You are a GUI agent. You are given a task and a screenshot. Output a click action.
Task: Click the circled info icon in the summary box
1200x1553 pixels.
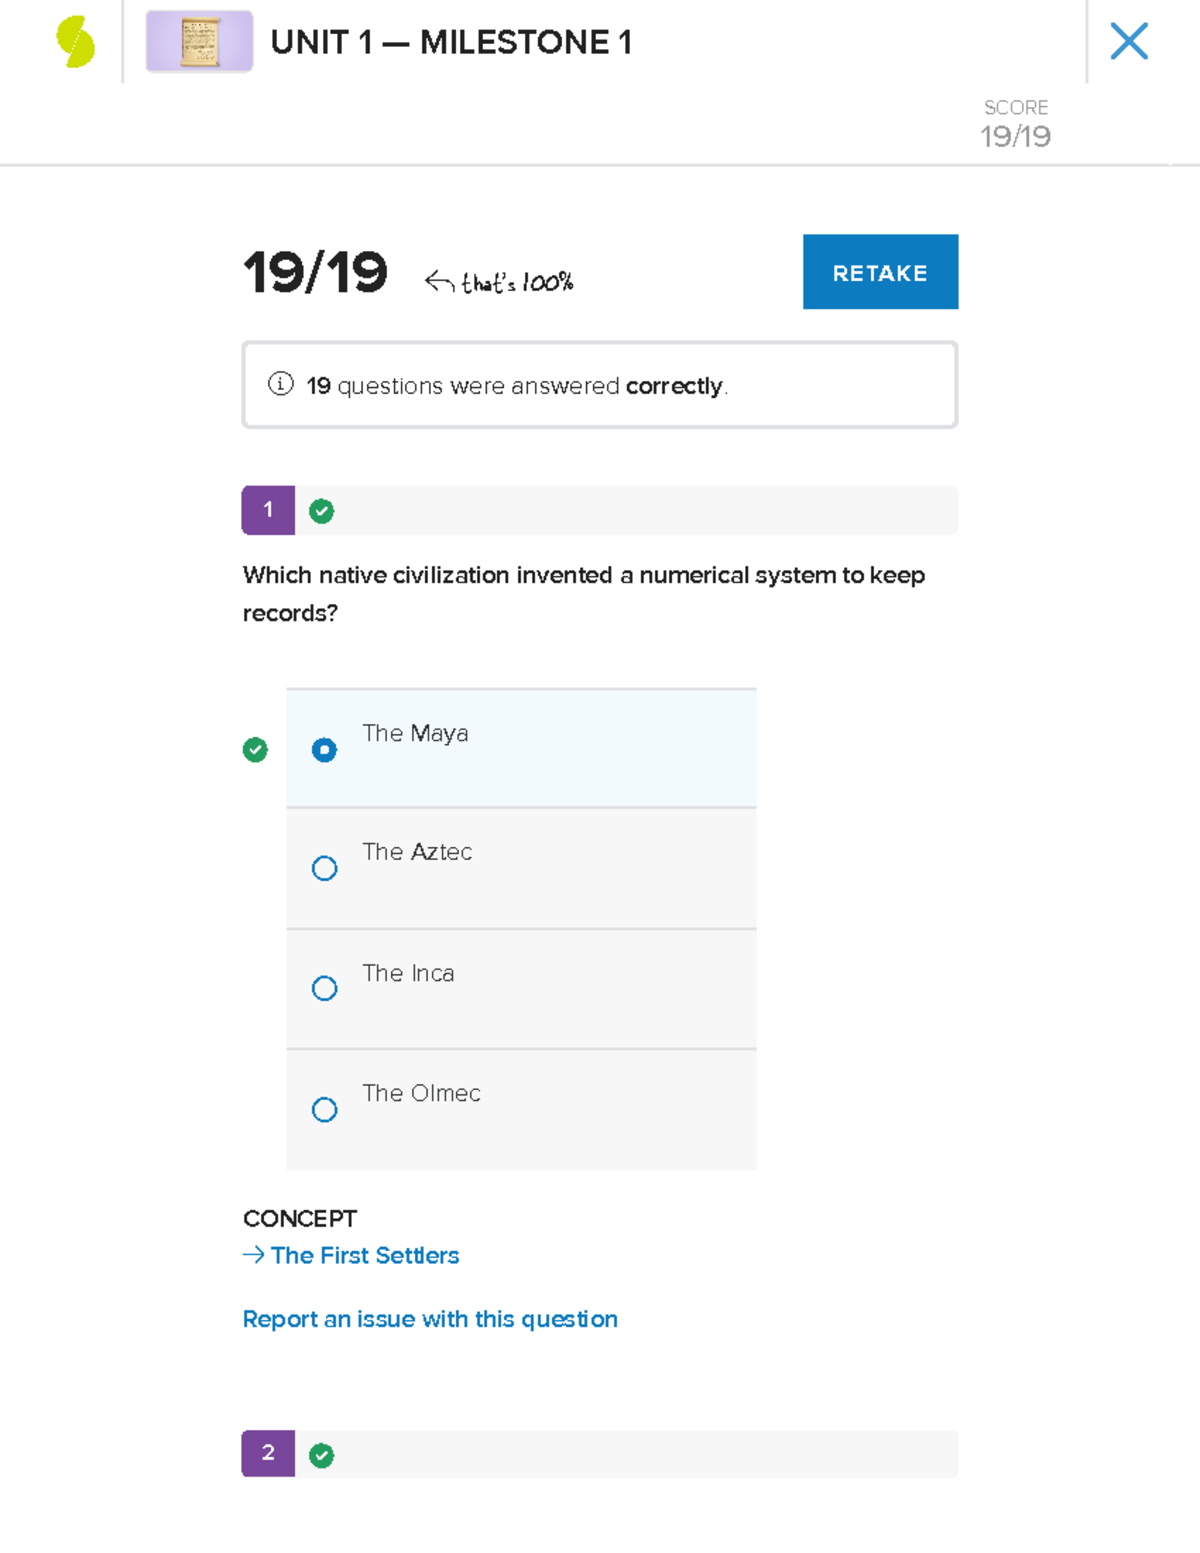281,384
